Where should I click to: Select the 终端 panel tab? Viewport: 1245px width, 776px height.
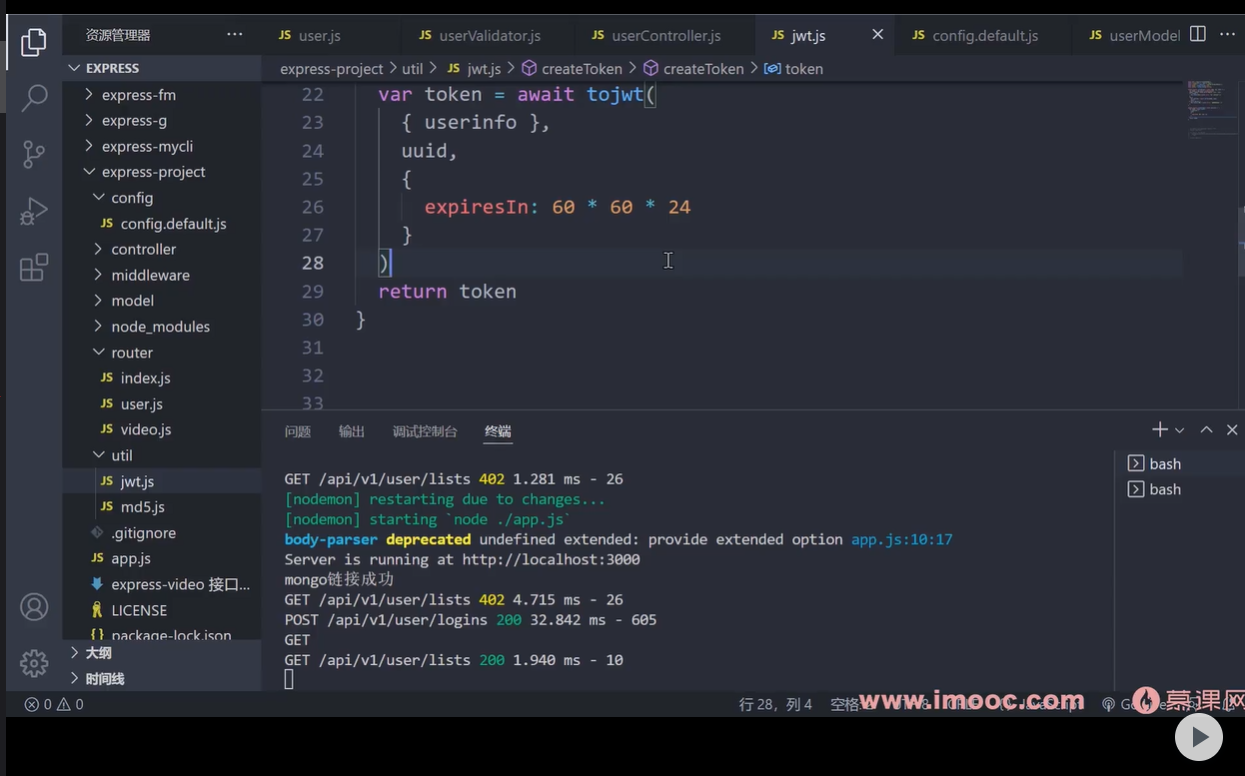click(x=498, y=432)
